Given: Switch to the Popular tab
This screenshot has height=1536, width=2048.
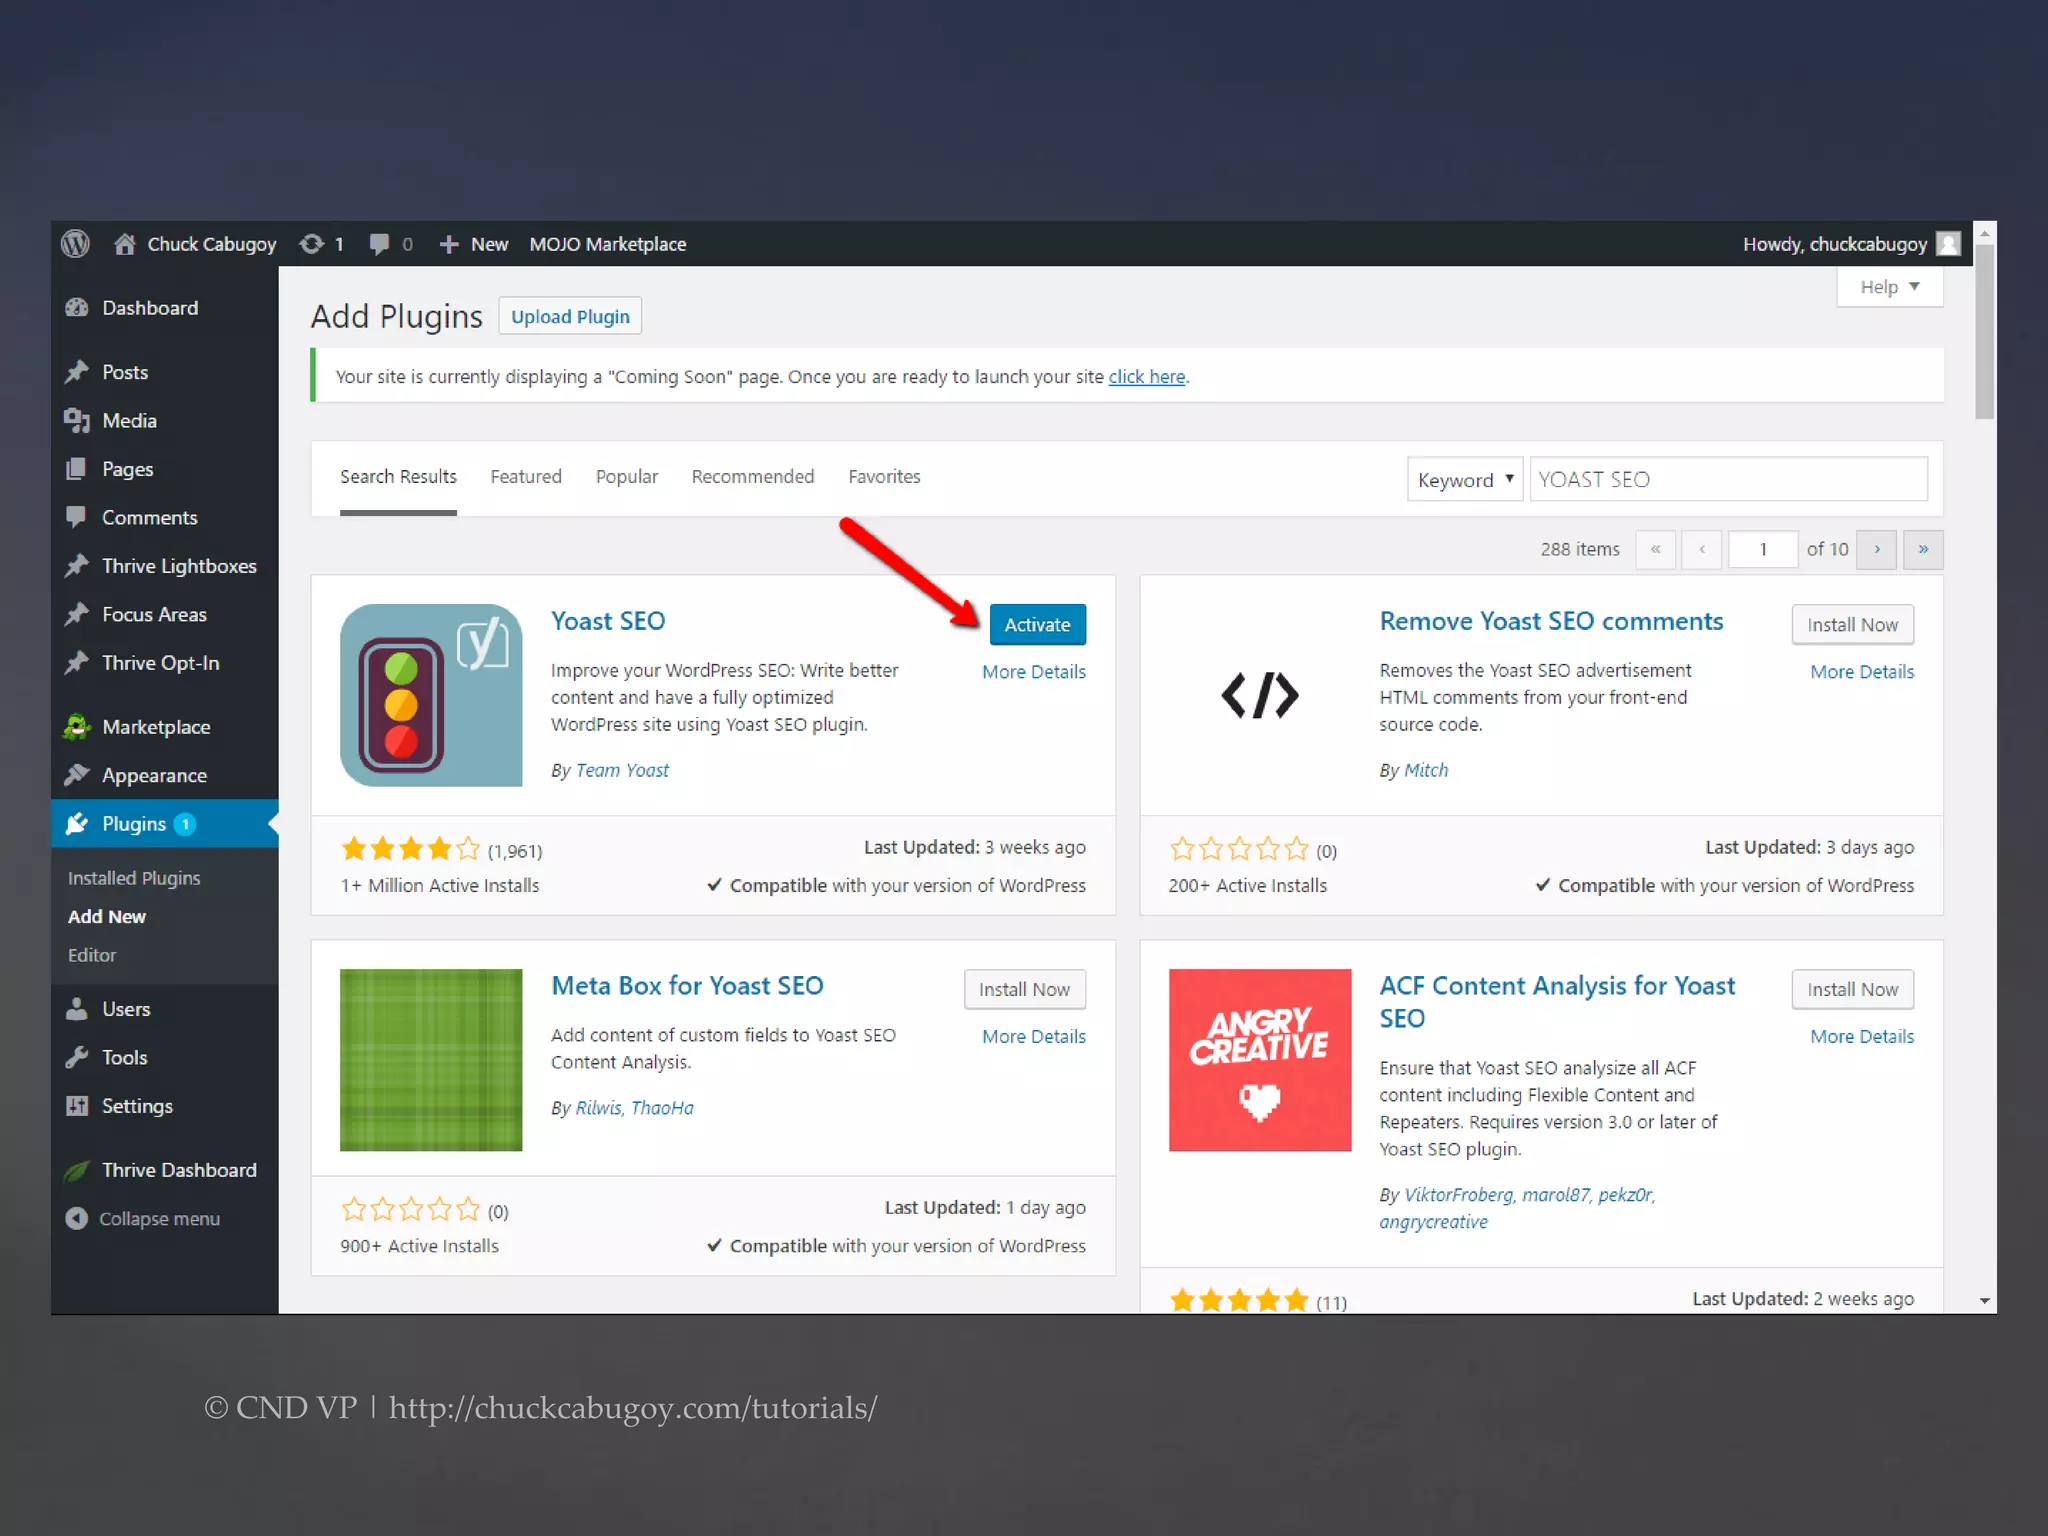Looking at the screenshot, I should pyautogui.click(x=627, y=477).
